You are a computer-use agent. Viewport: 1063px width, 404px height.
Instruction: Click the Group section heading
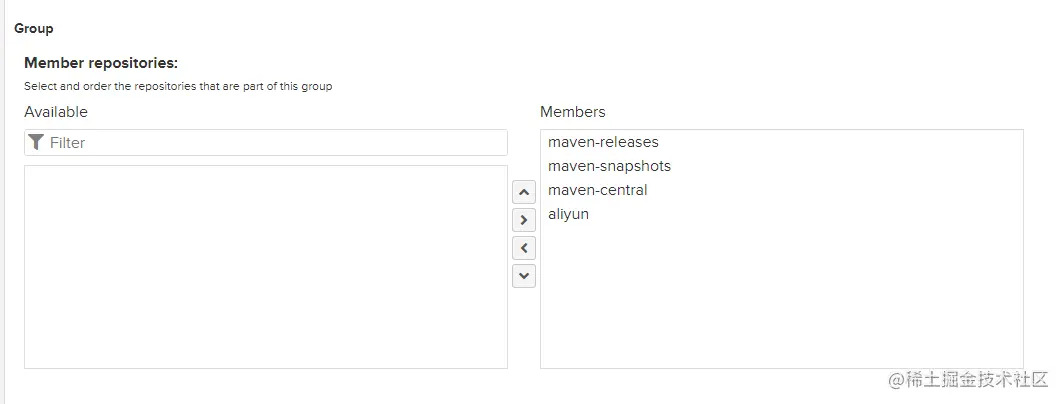[34, 29]
